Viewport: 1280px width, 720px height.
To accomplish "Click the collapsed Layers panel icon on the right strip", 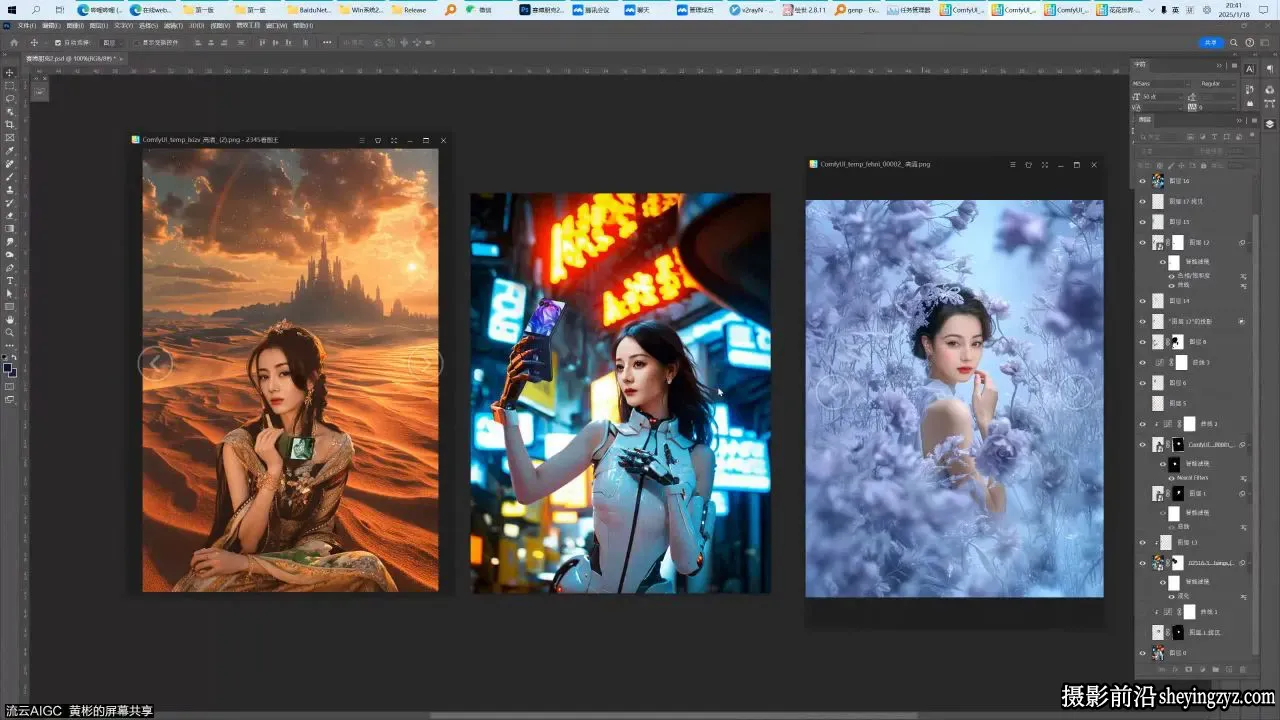I will coord(1269,124).
